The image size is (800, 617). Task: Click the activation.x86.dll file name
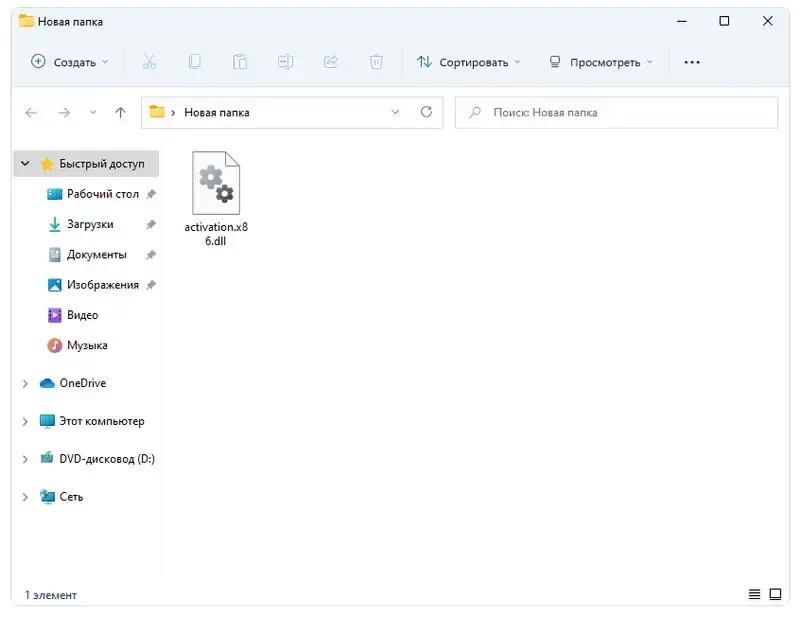point(216,234)
